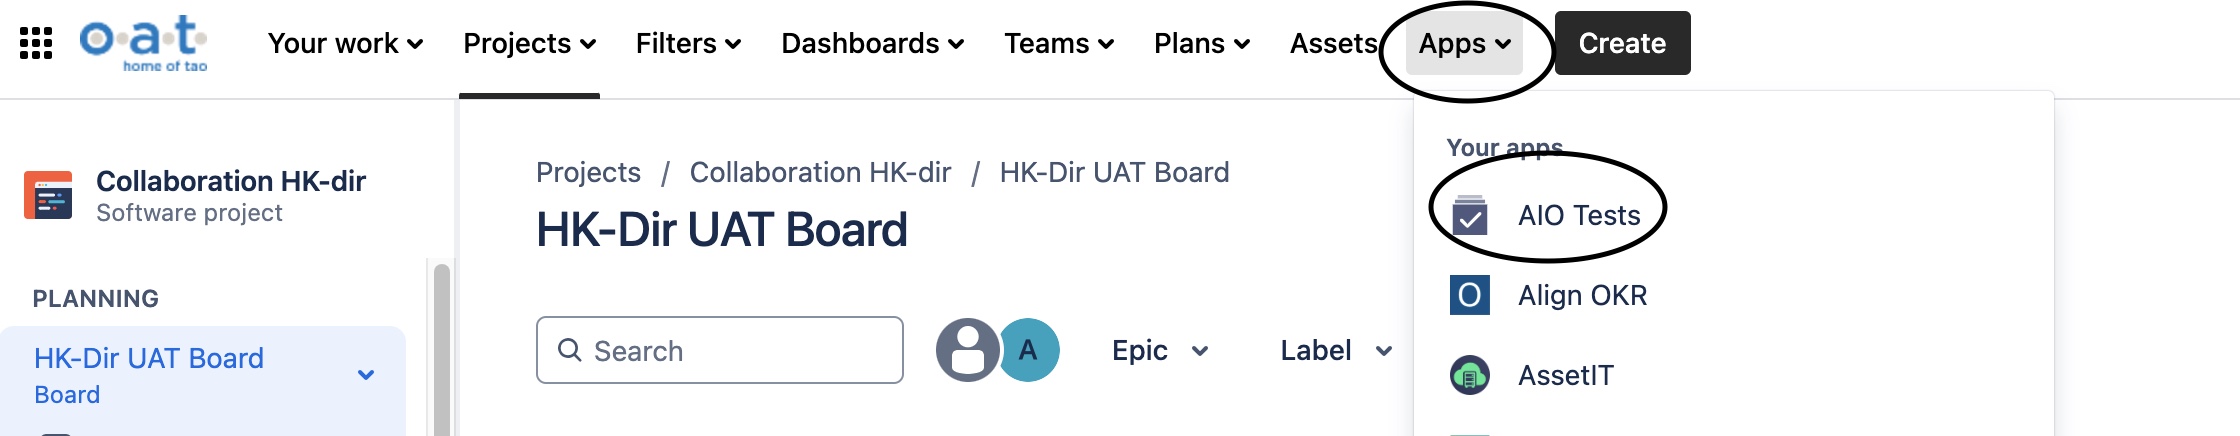Open the Filters menu
The width and height of the screenshot is (2240, 436).
[688, 43]
